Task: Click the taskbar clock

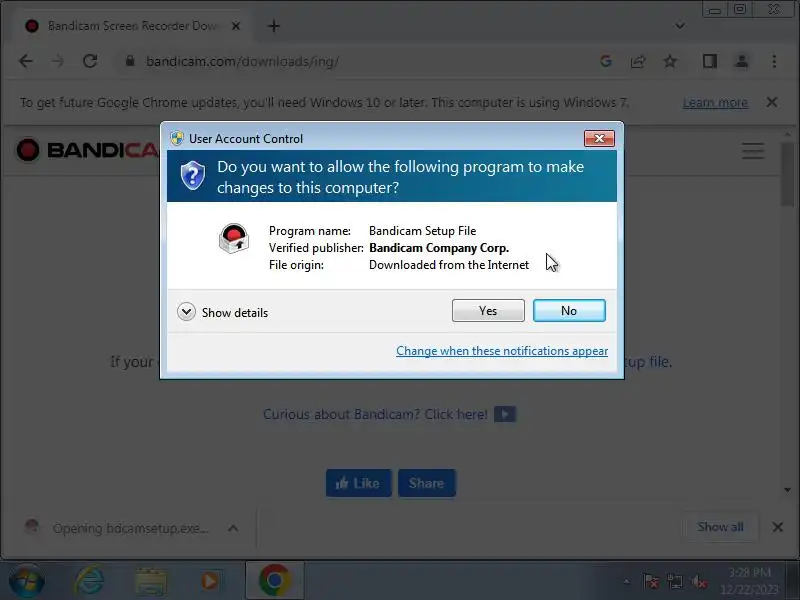Action: coord(749,581)
